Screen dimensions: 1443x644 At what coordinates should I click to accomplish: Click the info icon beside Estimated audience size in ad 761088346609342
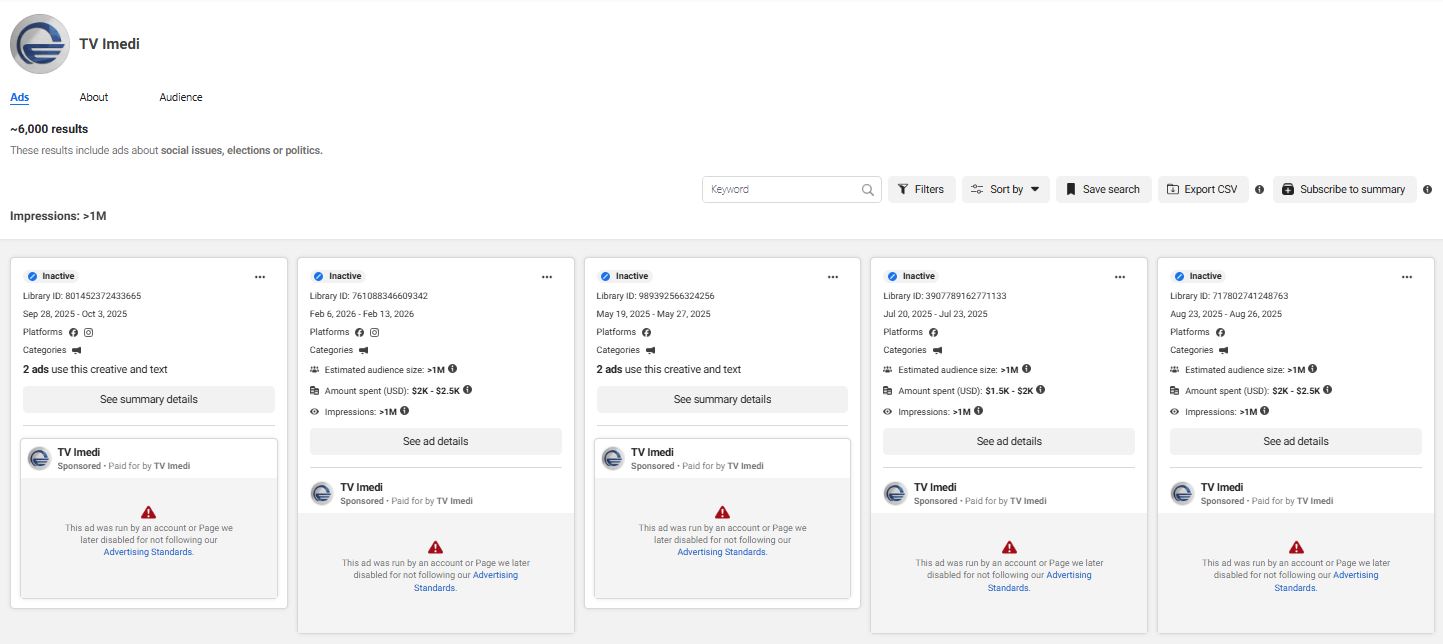(x=453, y=369)
